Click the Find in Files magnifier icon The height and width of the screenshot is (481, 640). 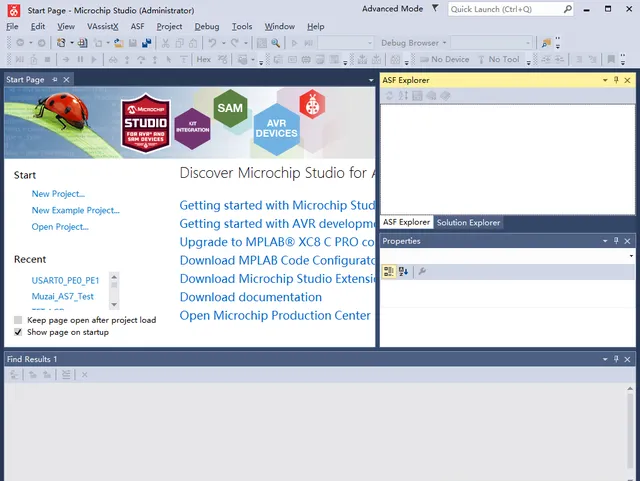(x=276, y=43)
